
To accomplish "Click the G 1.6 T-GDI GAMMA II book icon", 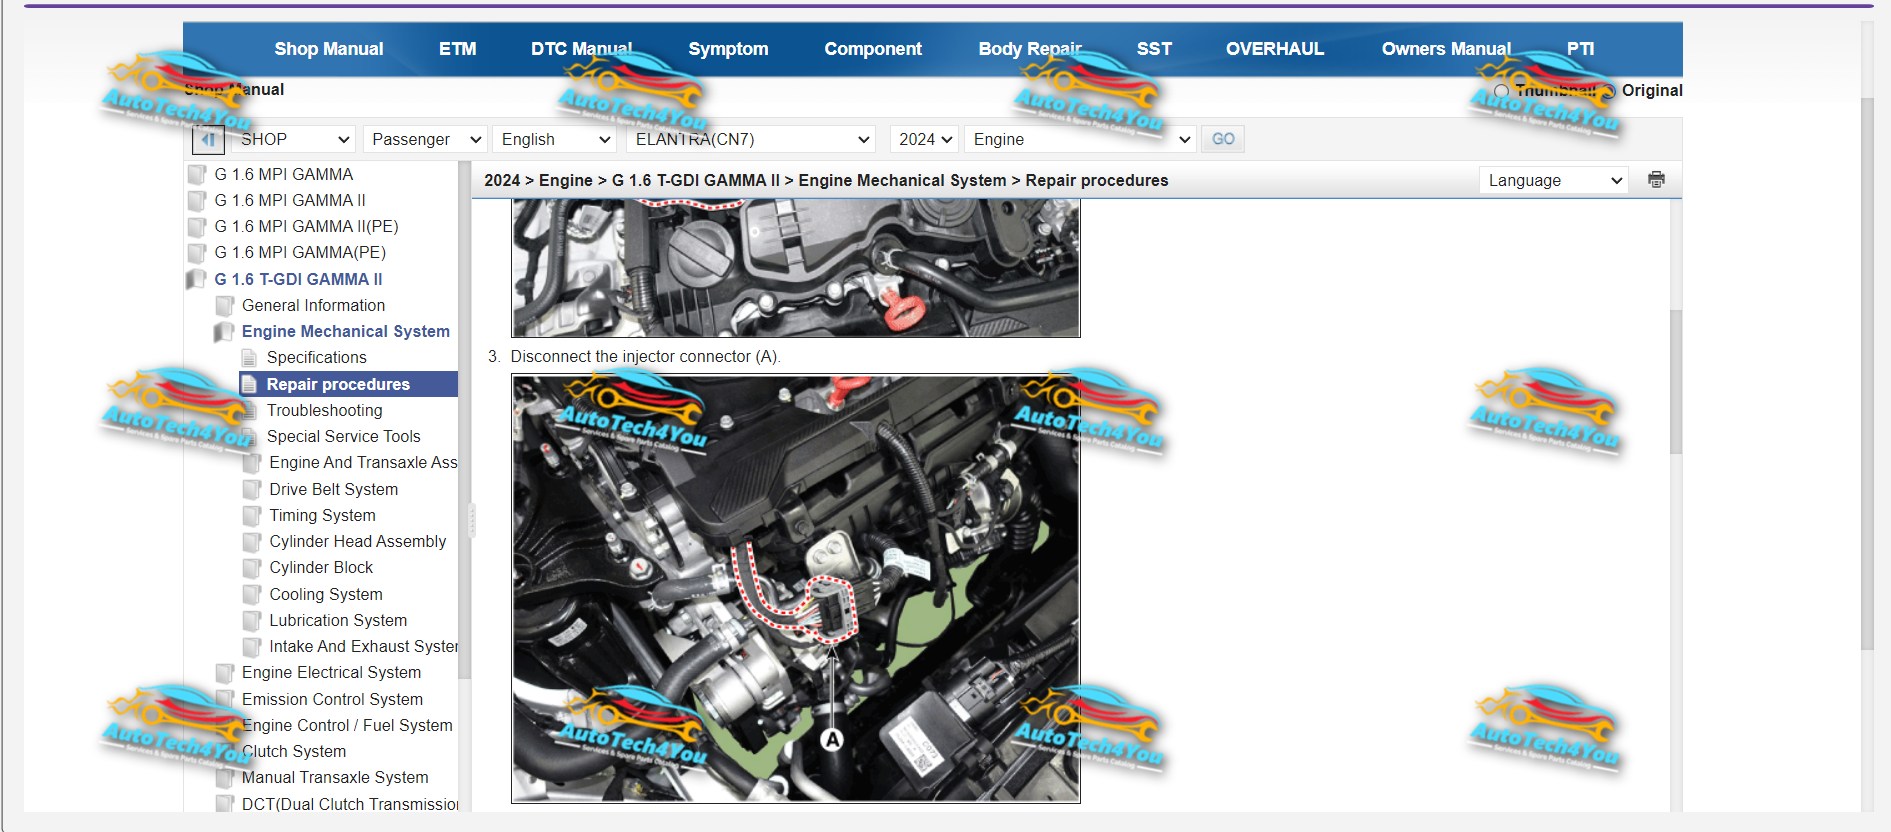I will pyautogui.click(x=197, y=280).
